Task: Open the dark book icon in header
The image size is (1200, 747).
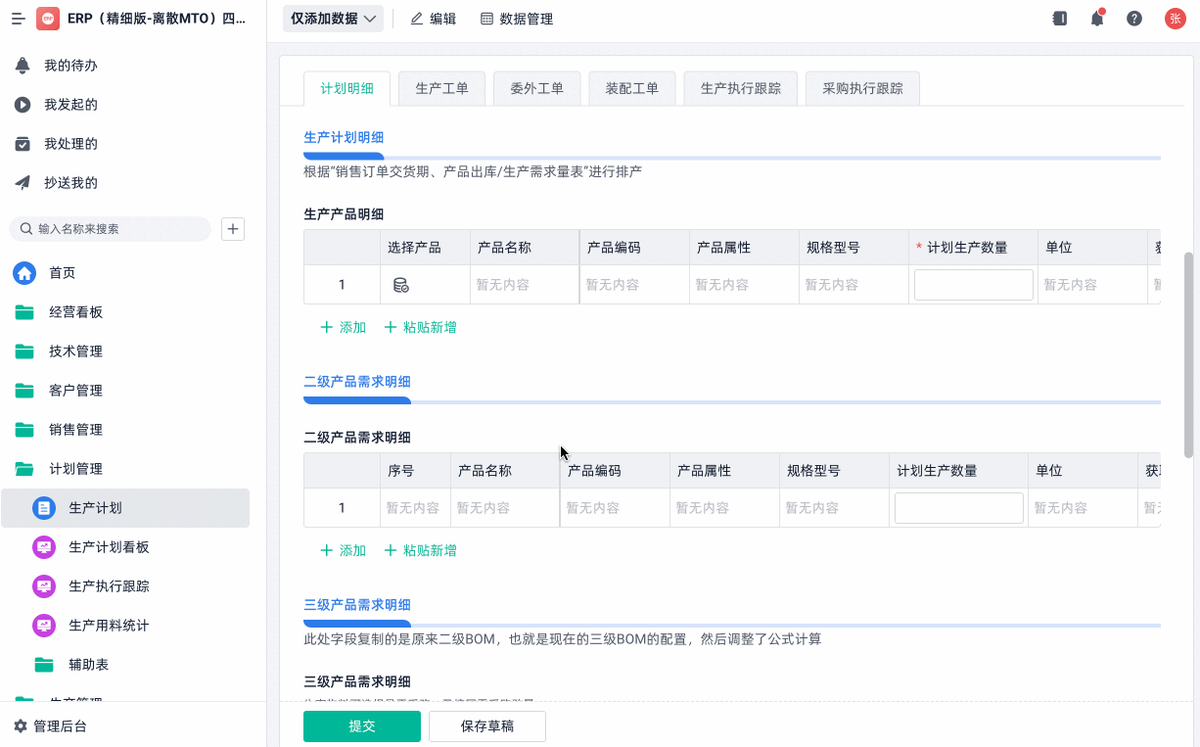Action: (1060, 18)
